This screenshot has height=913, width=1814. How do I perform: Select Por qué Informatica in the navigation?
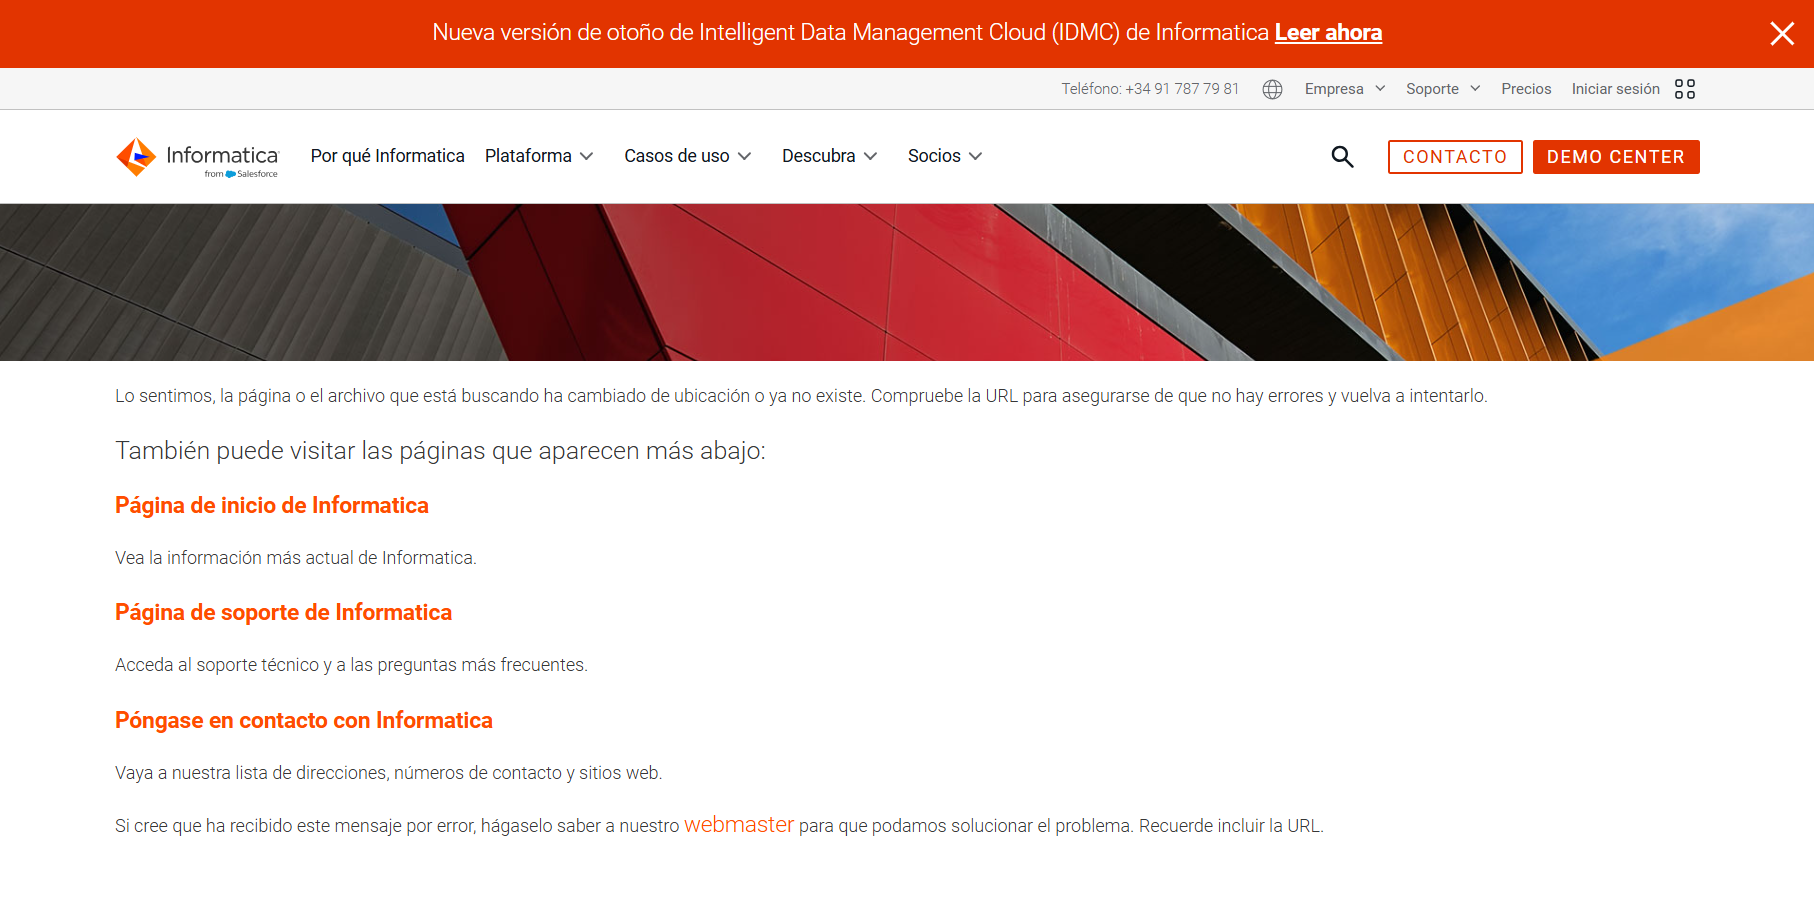tap(387, 156)
